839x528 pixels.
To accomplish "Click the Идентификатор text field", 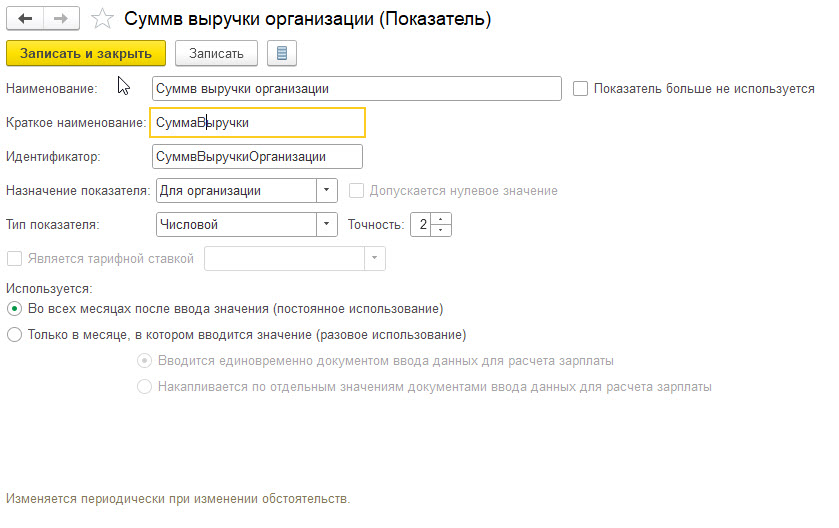I will [256, 157].
